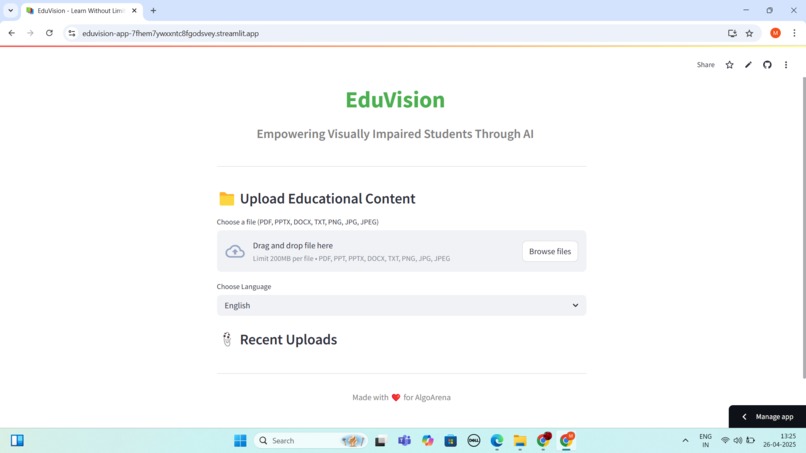Click the ENG IN language indicator
Image resolution: width=806 pixels, height=453 pixels.
[705, 441]
